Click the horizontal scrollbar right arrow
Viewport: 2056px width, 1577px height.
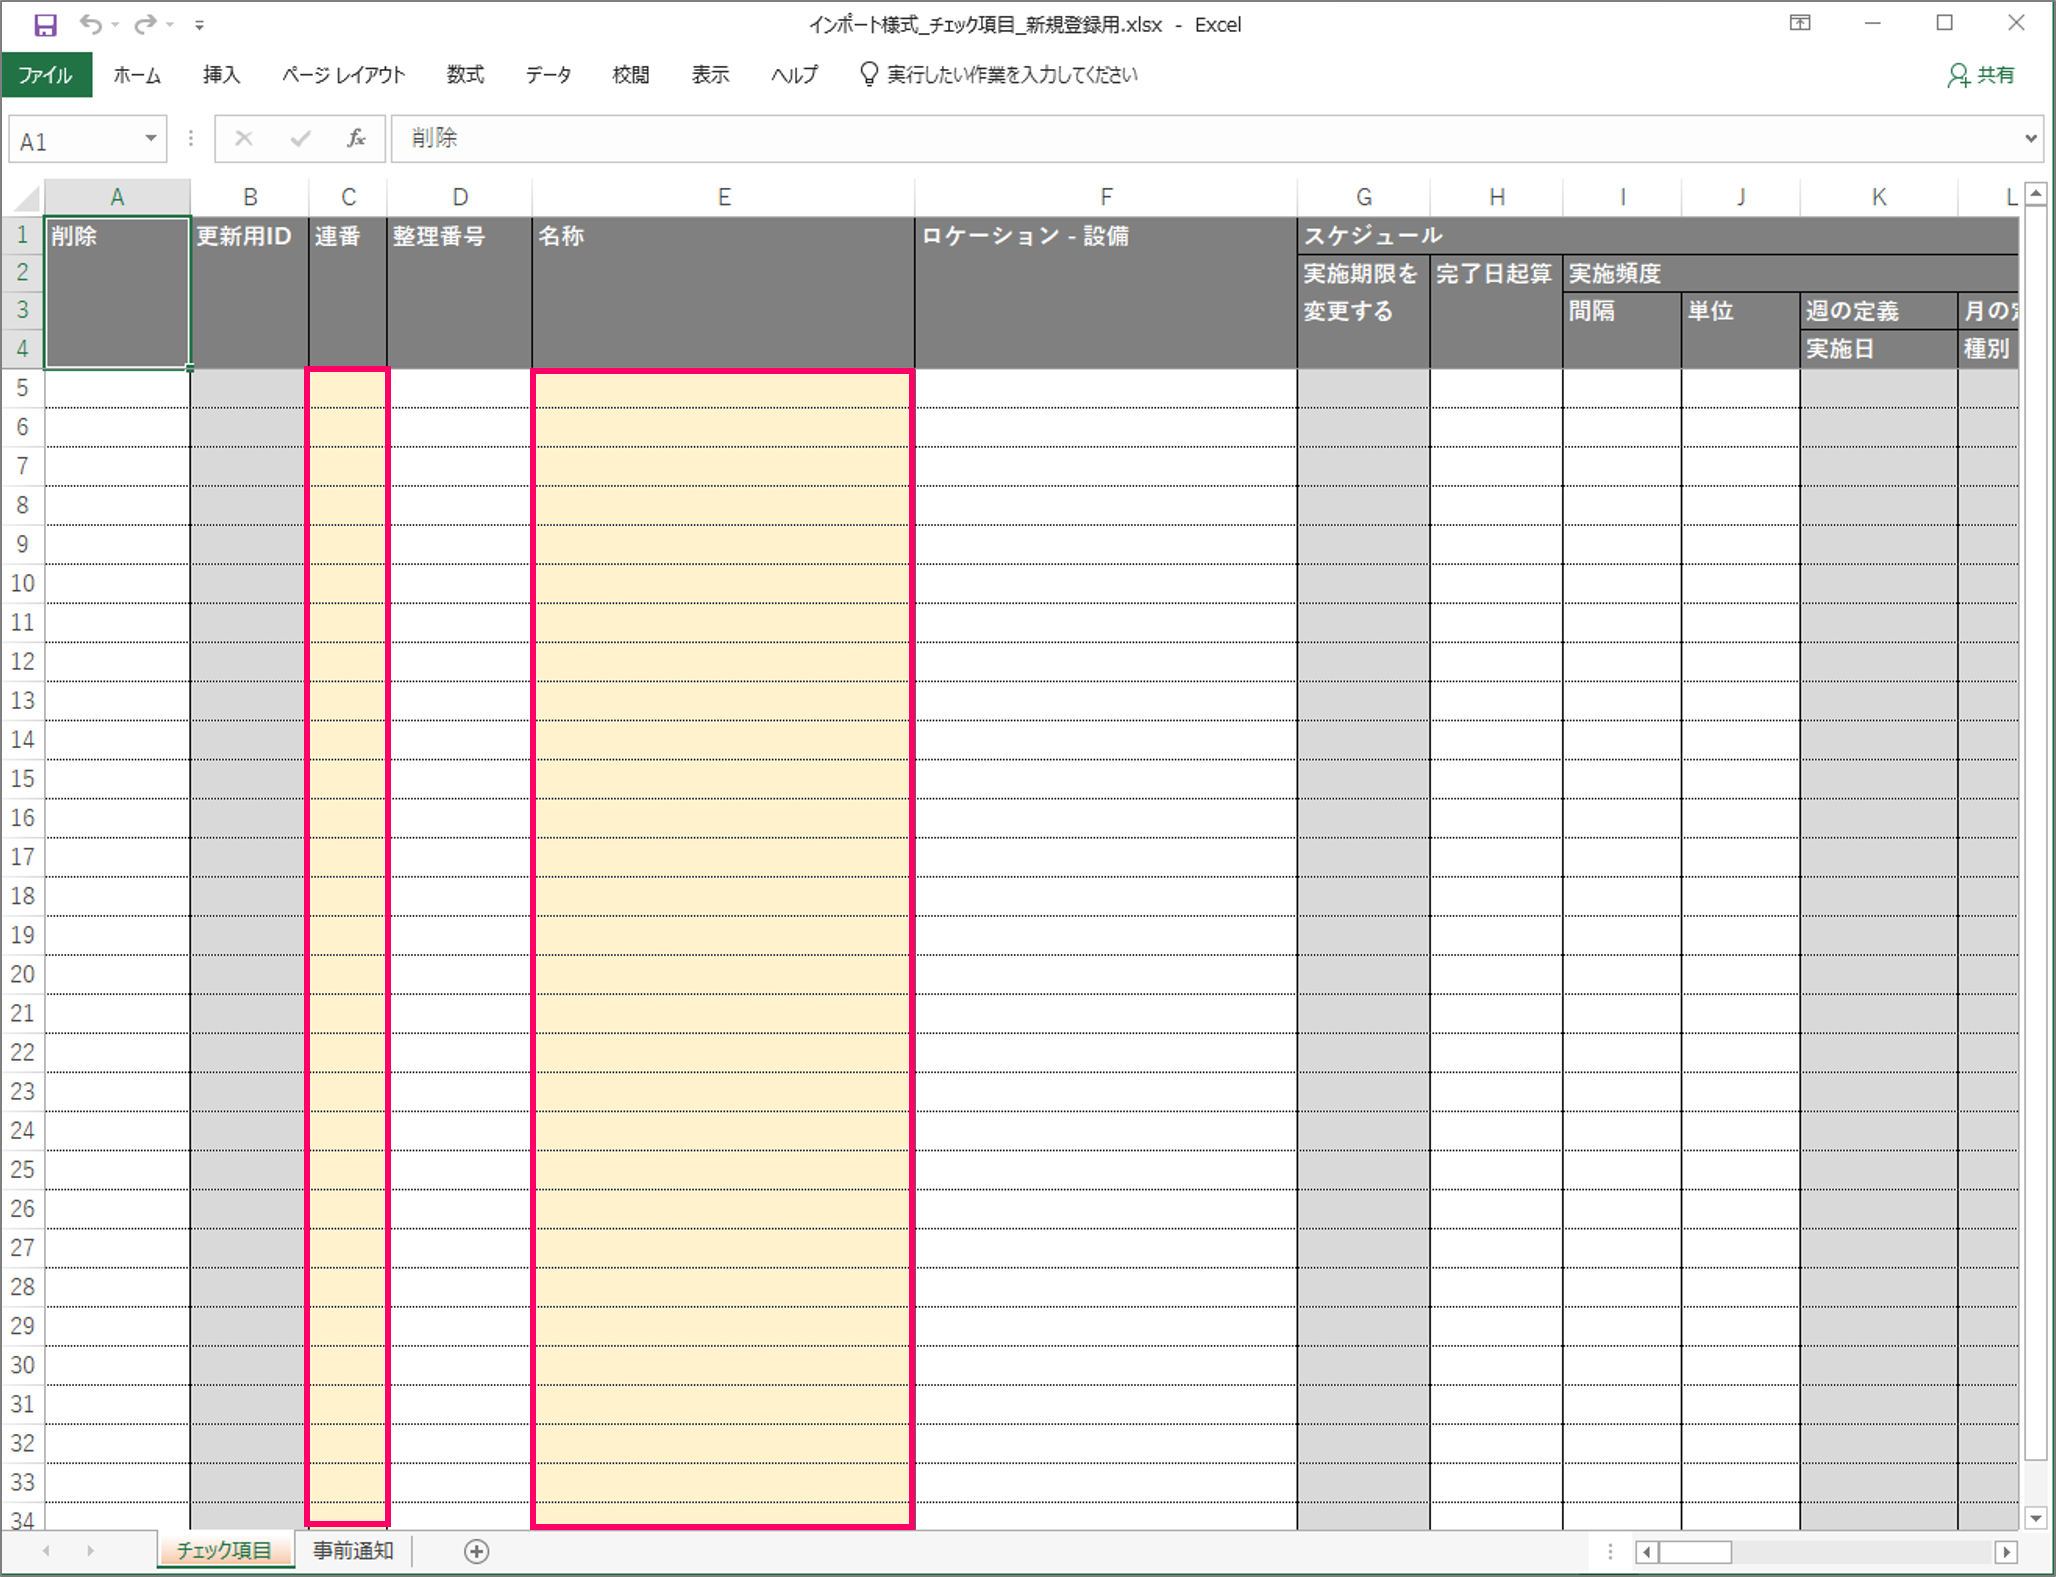point(2006,1552)
